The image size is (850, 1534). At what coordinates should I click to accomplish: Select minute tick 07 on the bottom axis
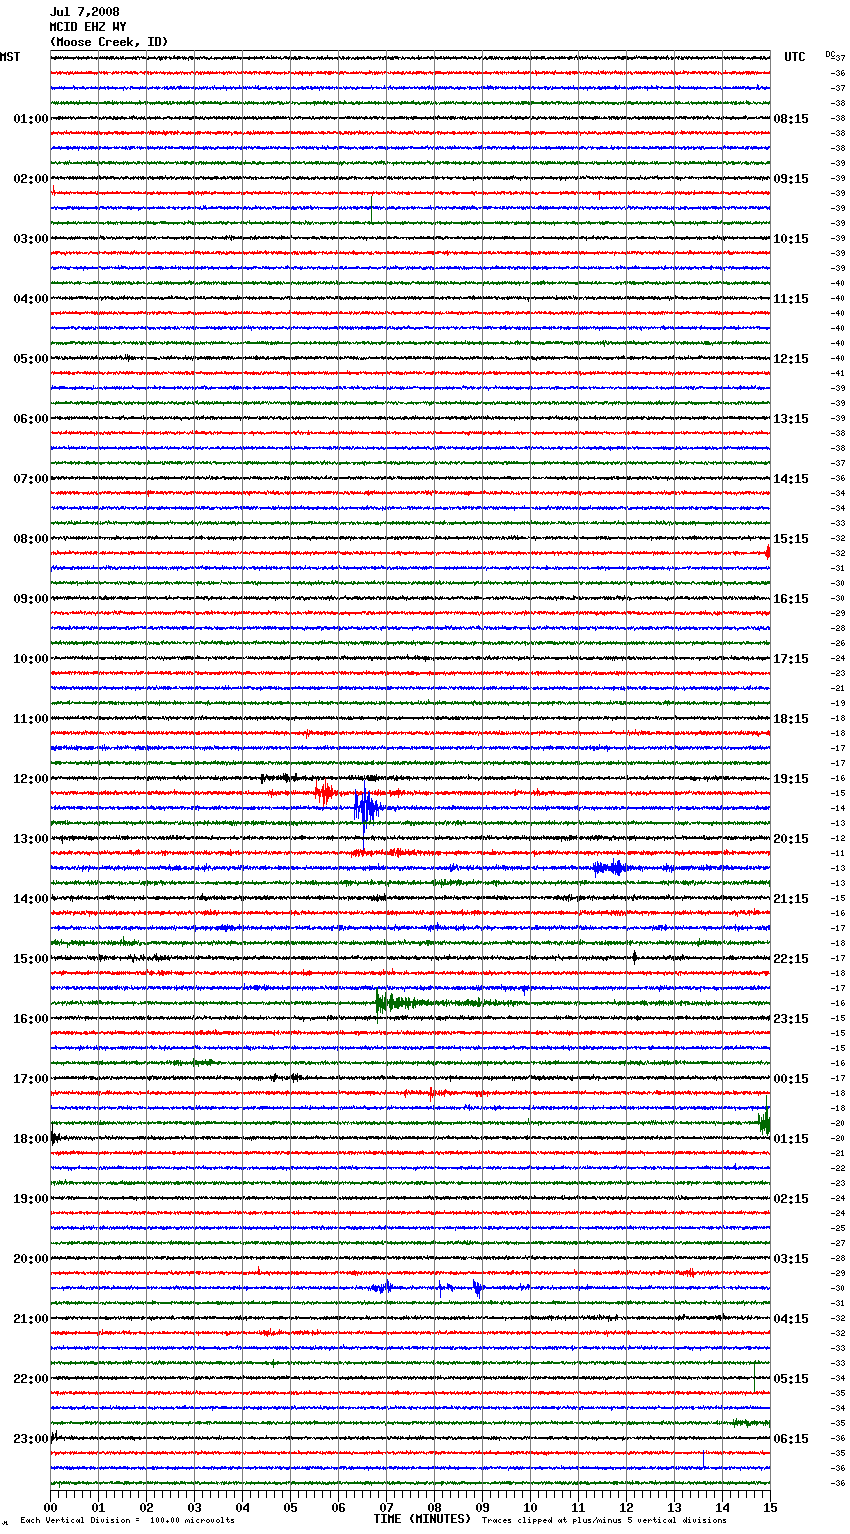pyautogui.click(x=386, y=1507)
